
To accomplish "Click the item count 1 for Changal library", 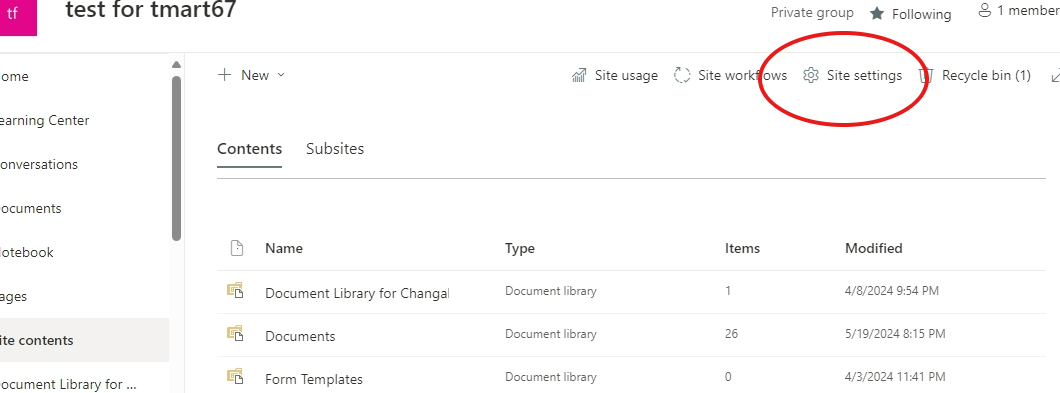I will tap(728, 291).
